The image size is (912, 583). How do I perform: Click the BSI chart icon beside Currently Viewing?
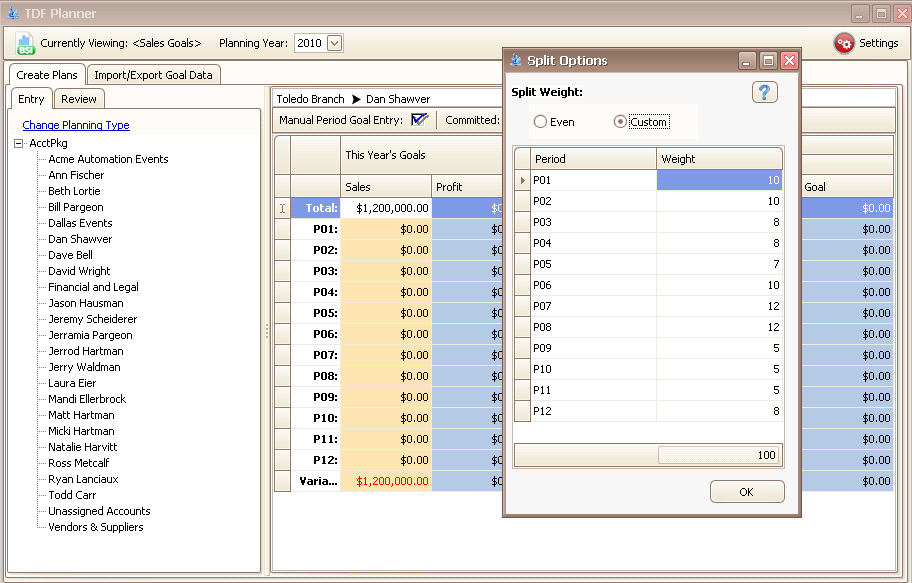[25, 44]
